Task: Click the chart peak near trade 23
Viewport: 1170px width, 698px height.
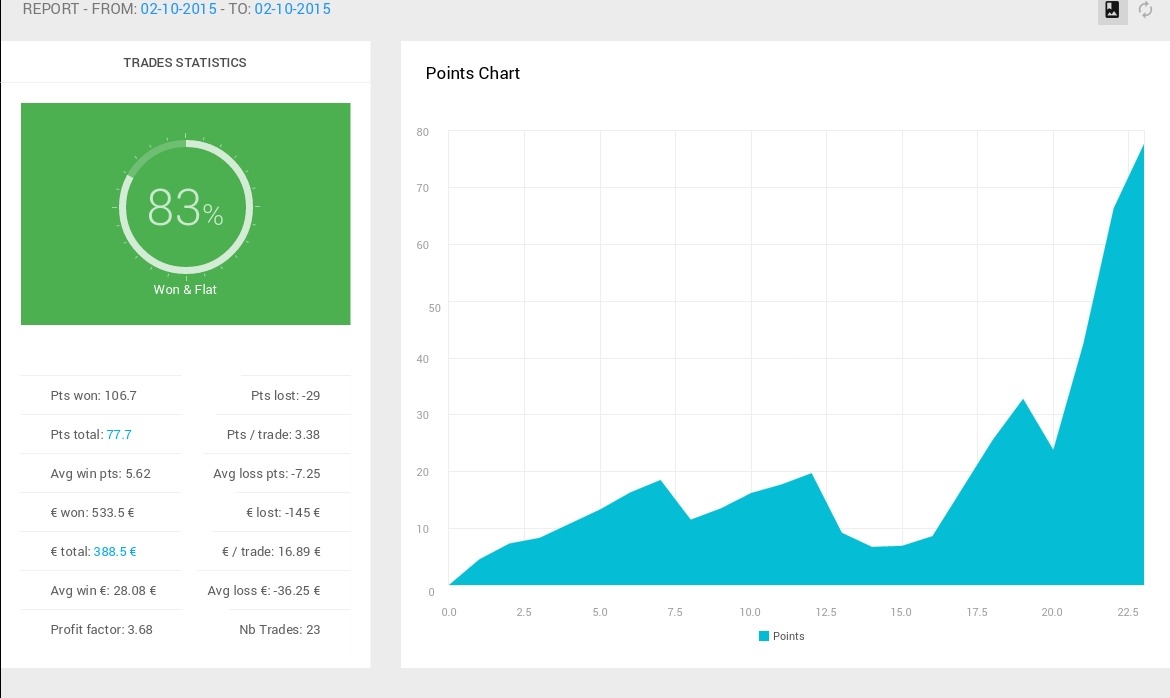Action: pyautogui.click(x=1142, y=146)
